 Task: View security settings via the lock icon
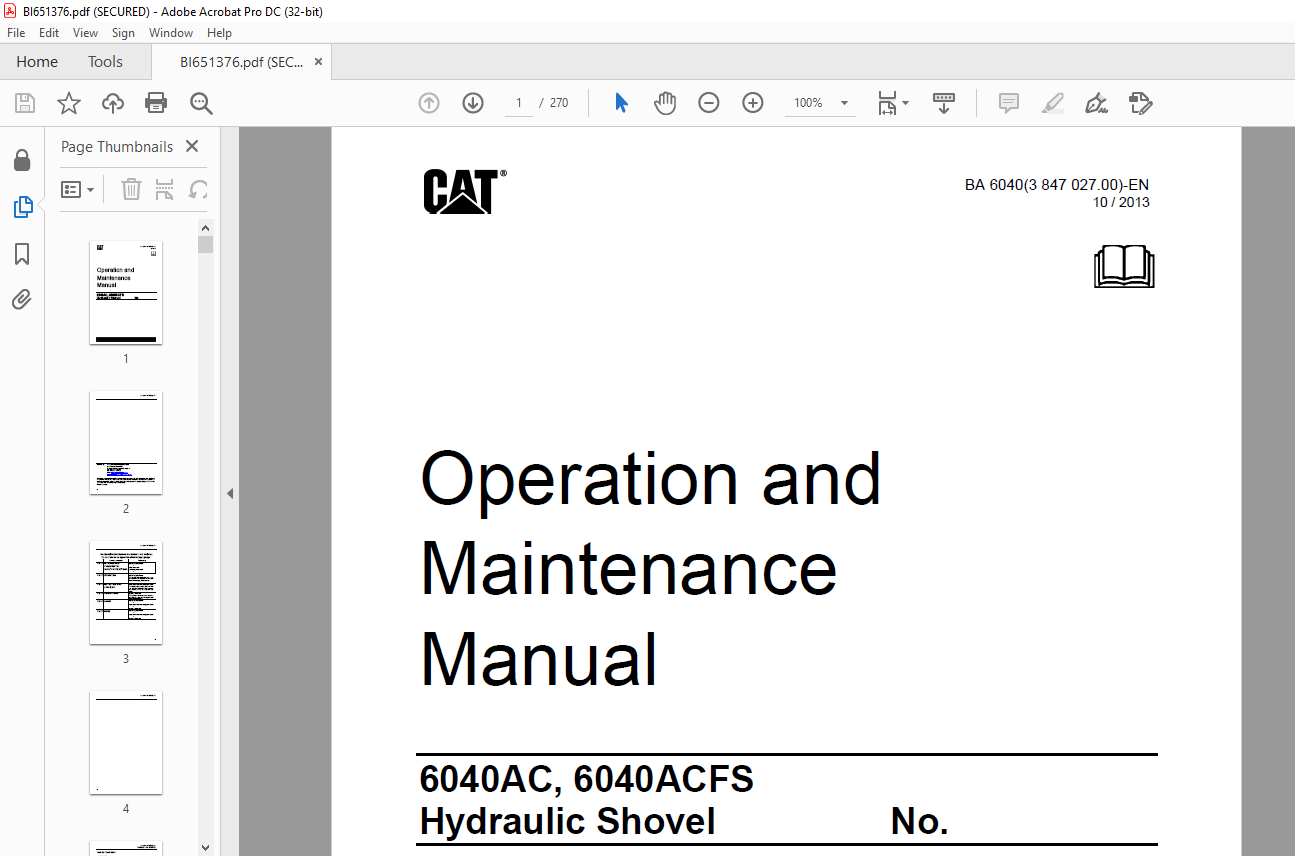point(22,160)
